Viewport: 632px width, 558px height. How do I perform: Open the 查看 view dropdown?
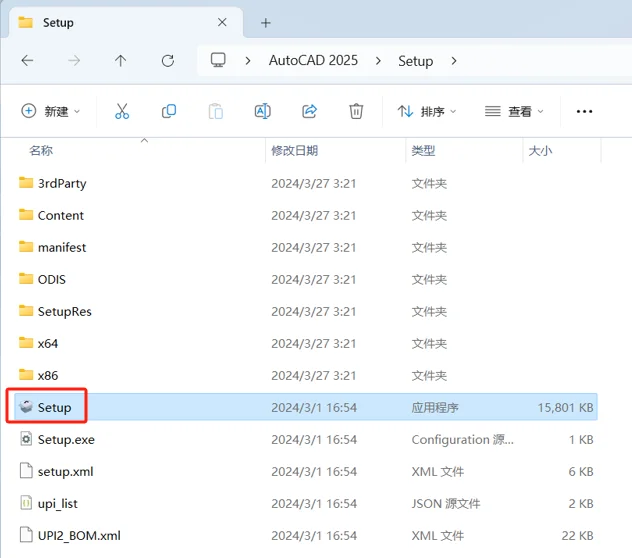[514, 111]
